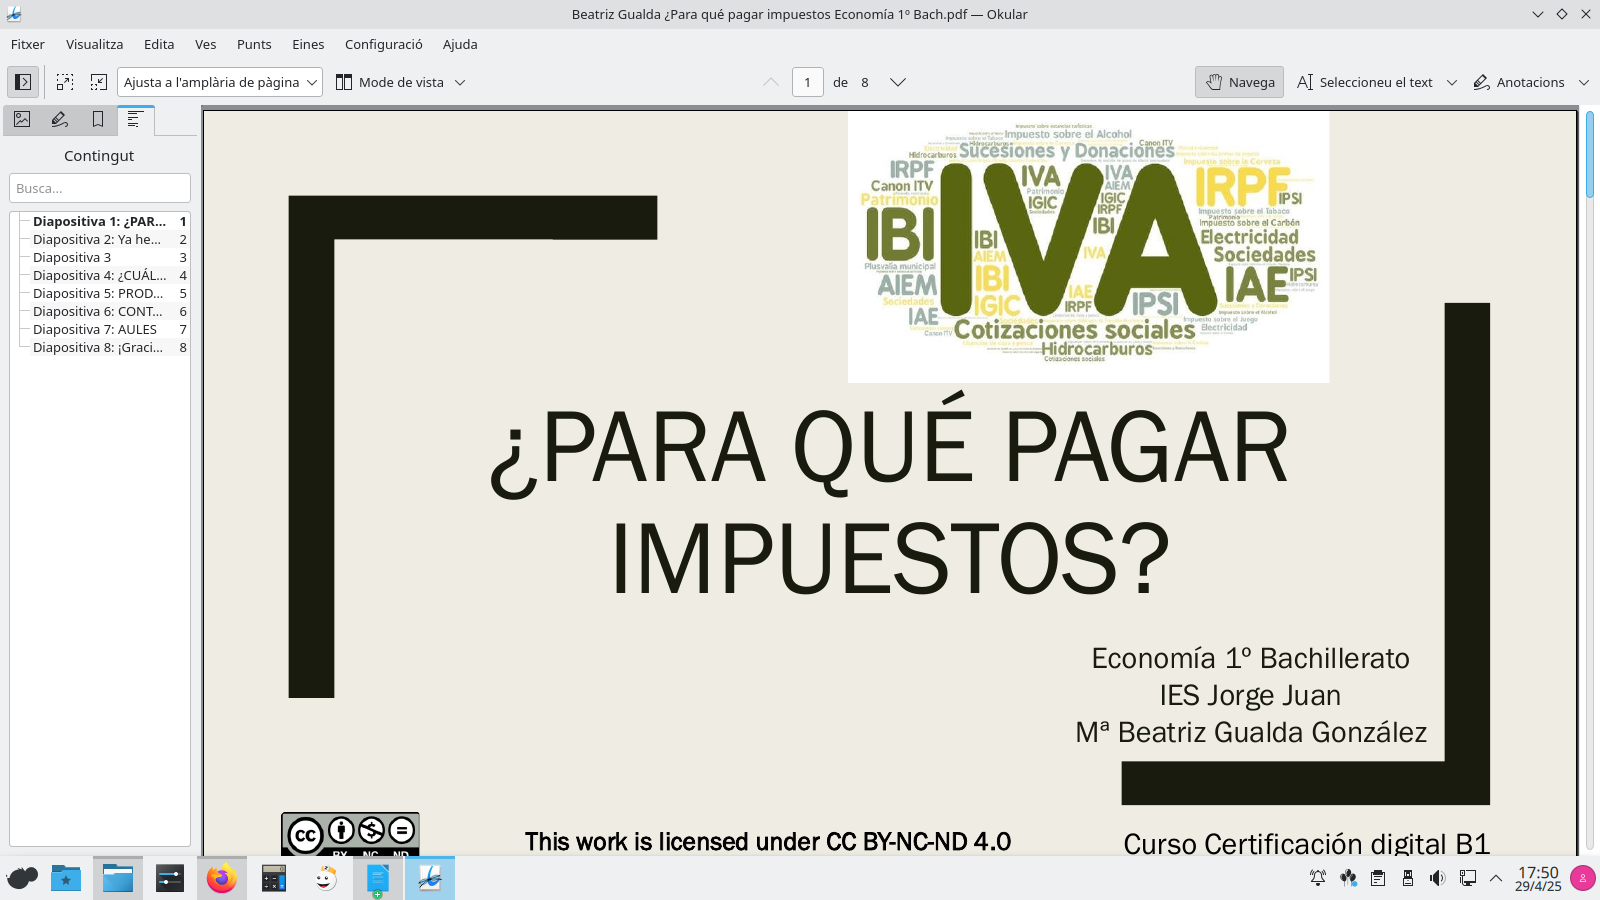Open the Edita menu
Viewport: 1600px width, 900px height.
[x=159, y=44]
